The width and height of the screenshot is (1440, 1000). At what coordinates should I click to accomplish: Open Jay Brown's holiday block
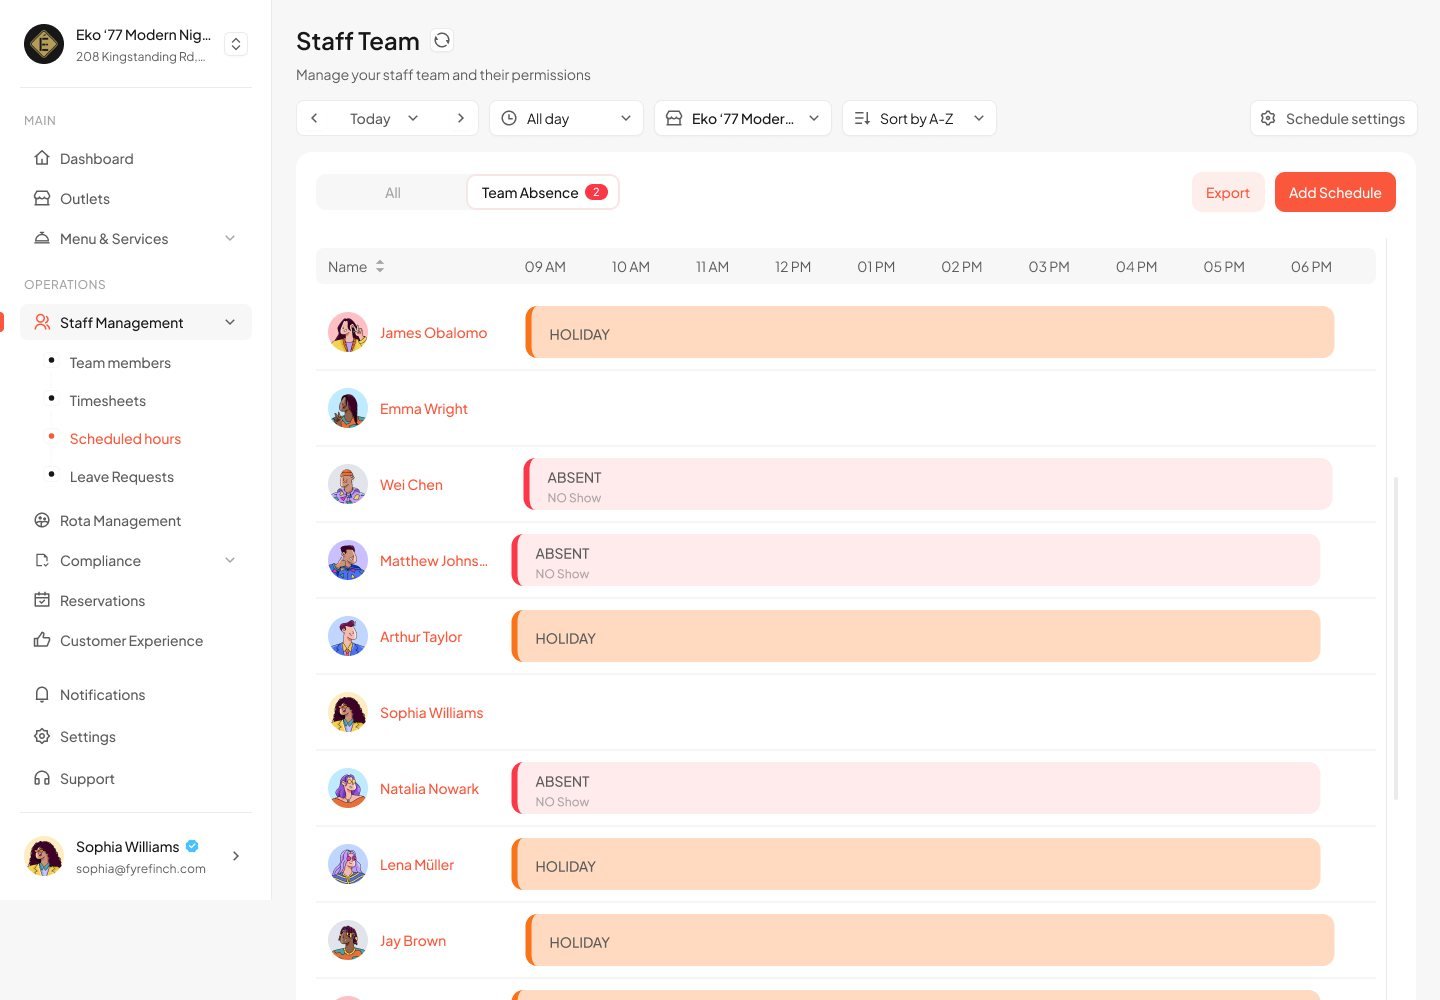click(930, 940)
